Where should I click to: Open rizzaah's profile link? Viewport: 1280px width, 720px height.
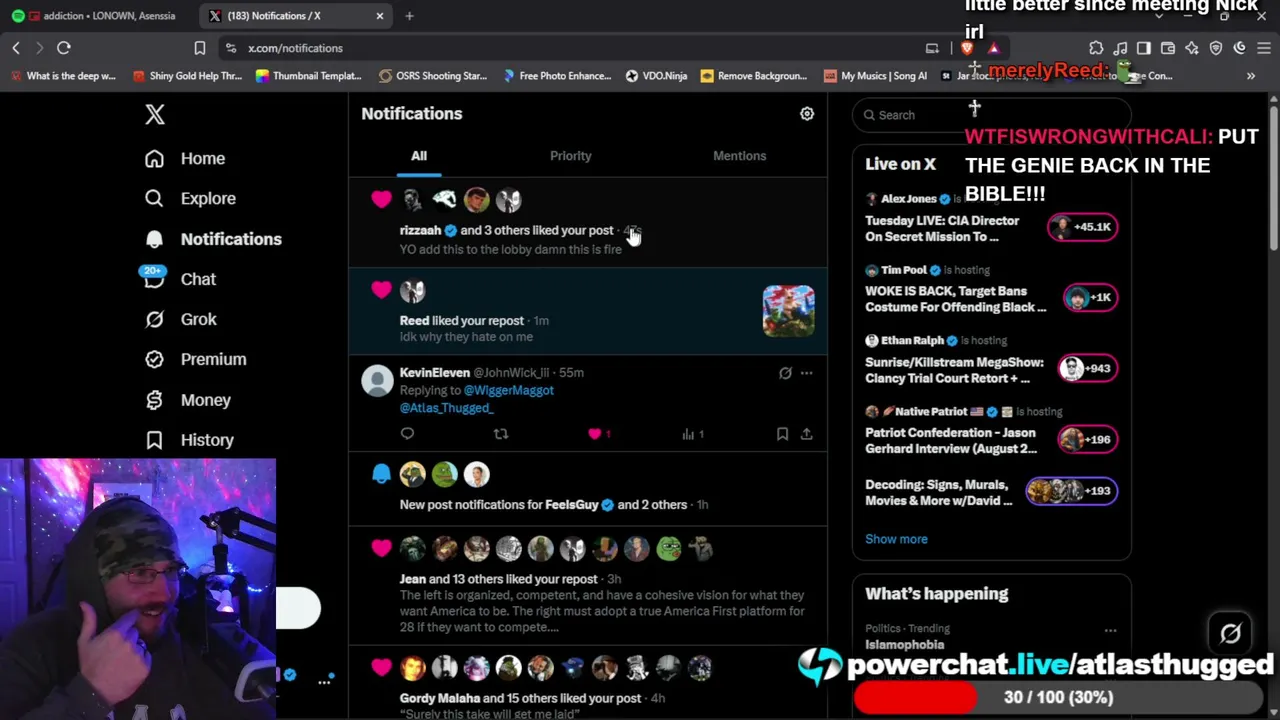[x=420, y=230]
